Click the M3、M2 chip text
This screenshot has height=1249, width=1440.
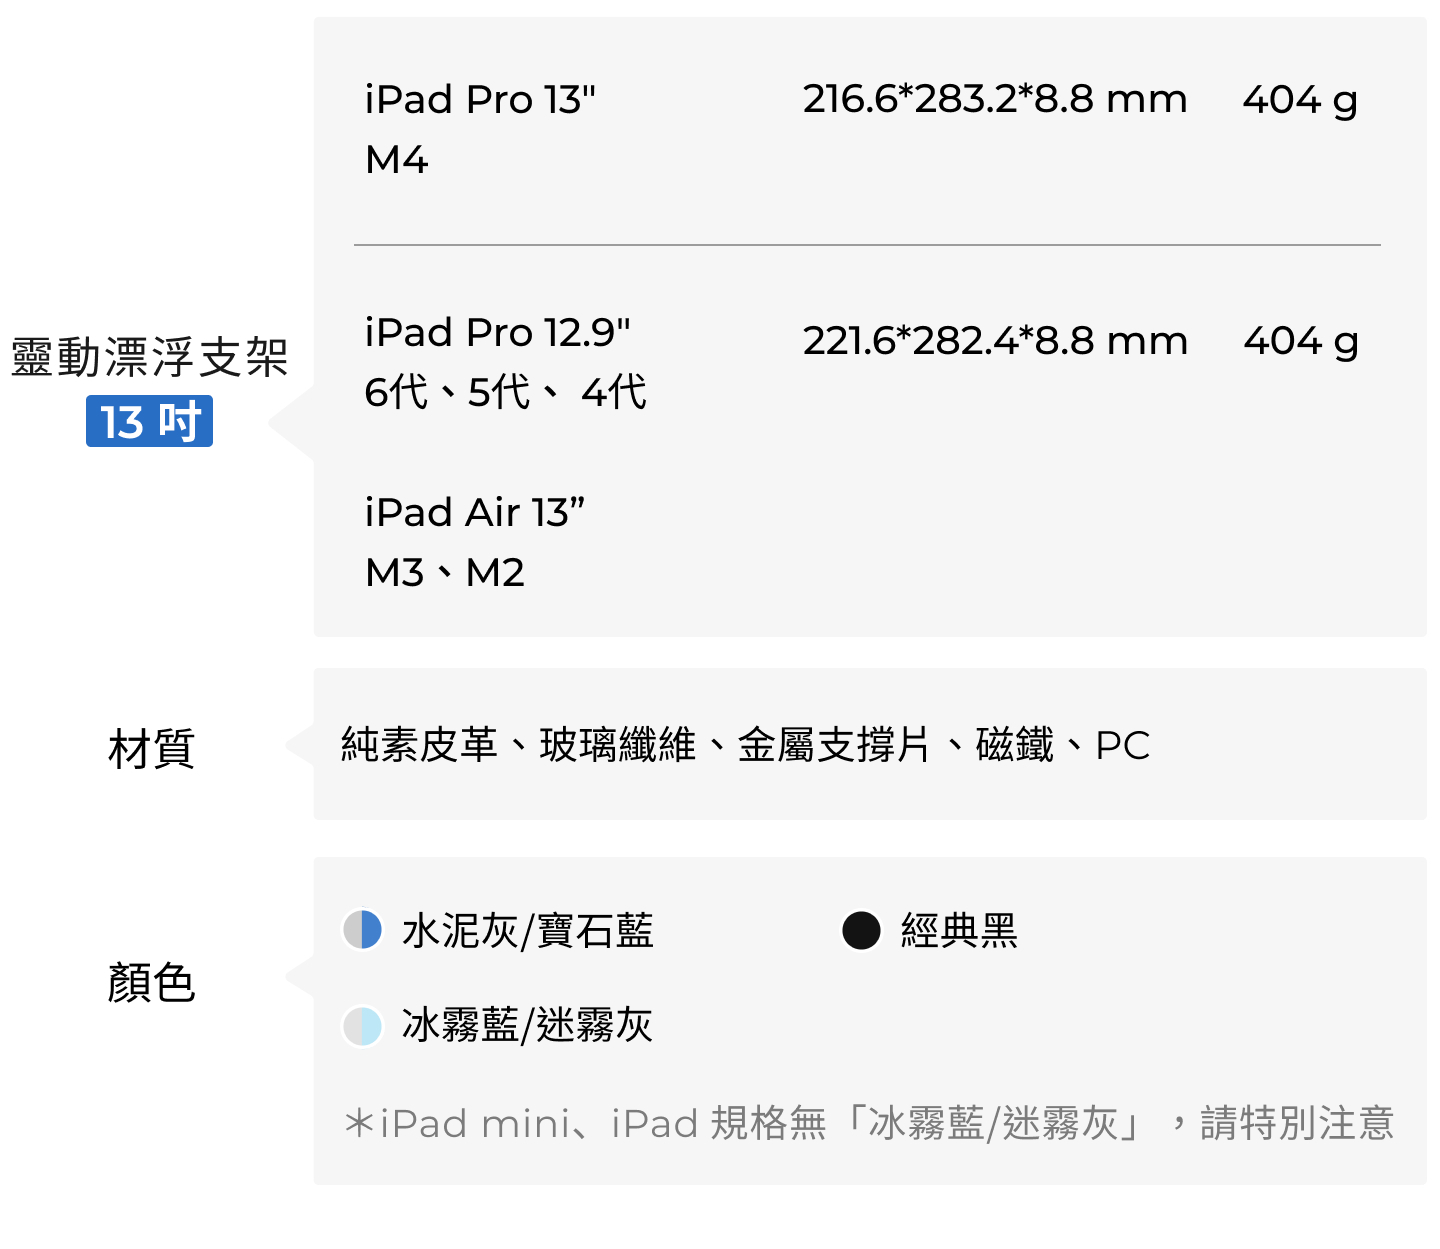point(445,573)
